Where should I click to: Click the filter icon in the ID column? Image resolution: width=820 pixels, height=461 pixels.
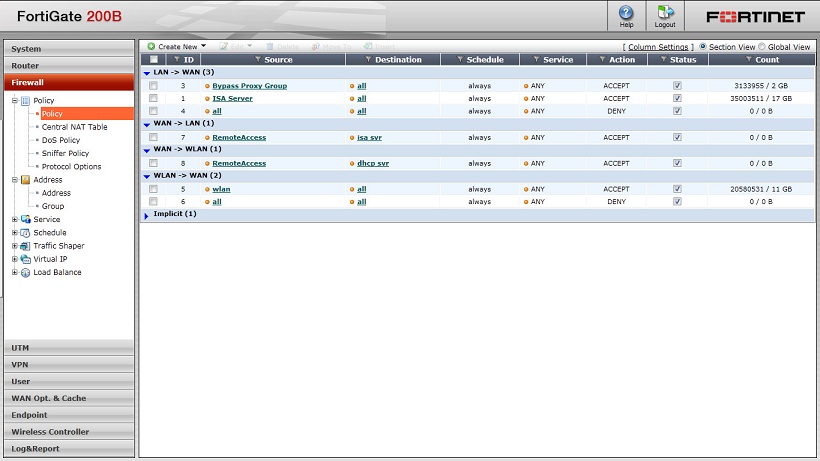pos(177,60)
